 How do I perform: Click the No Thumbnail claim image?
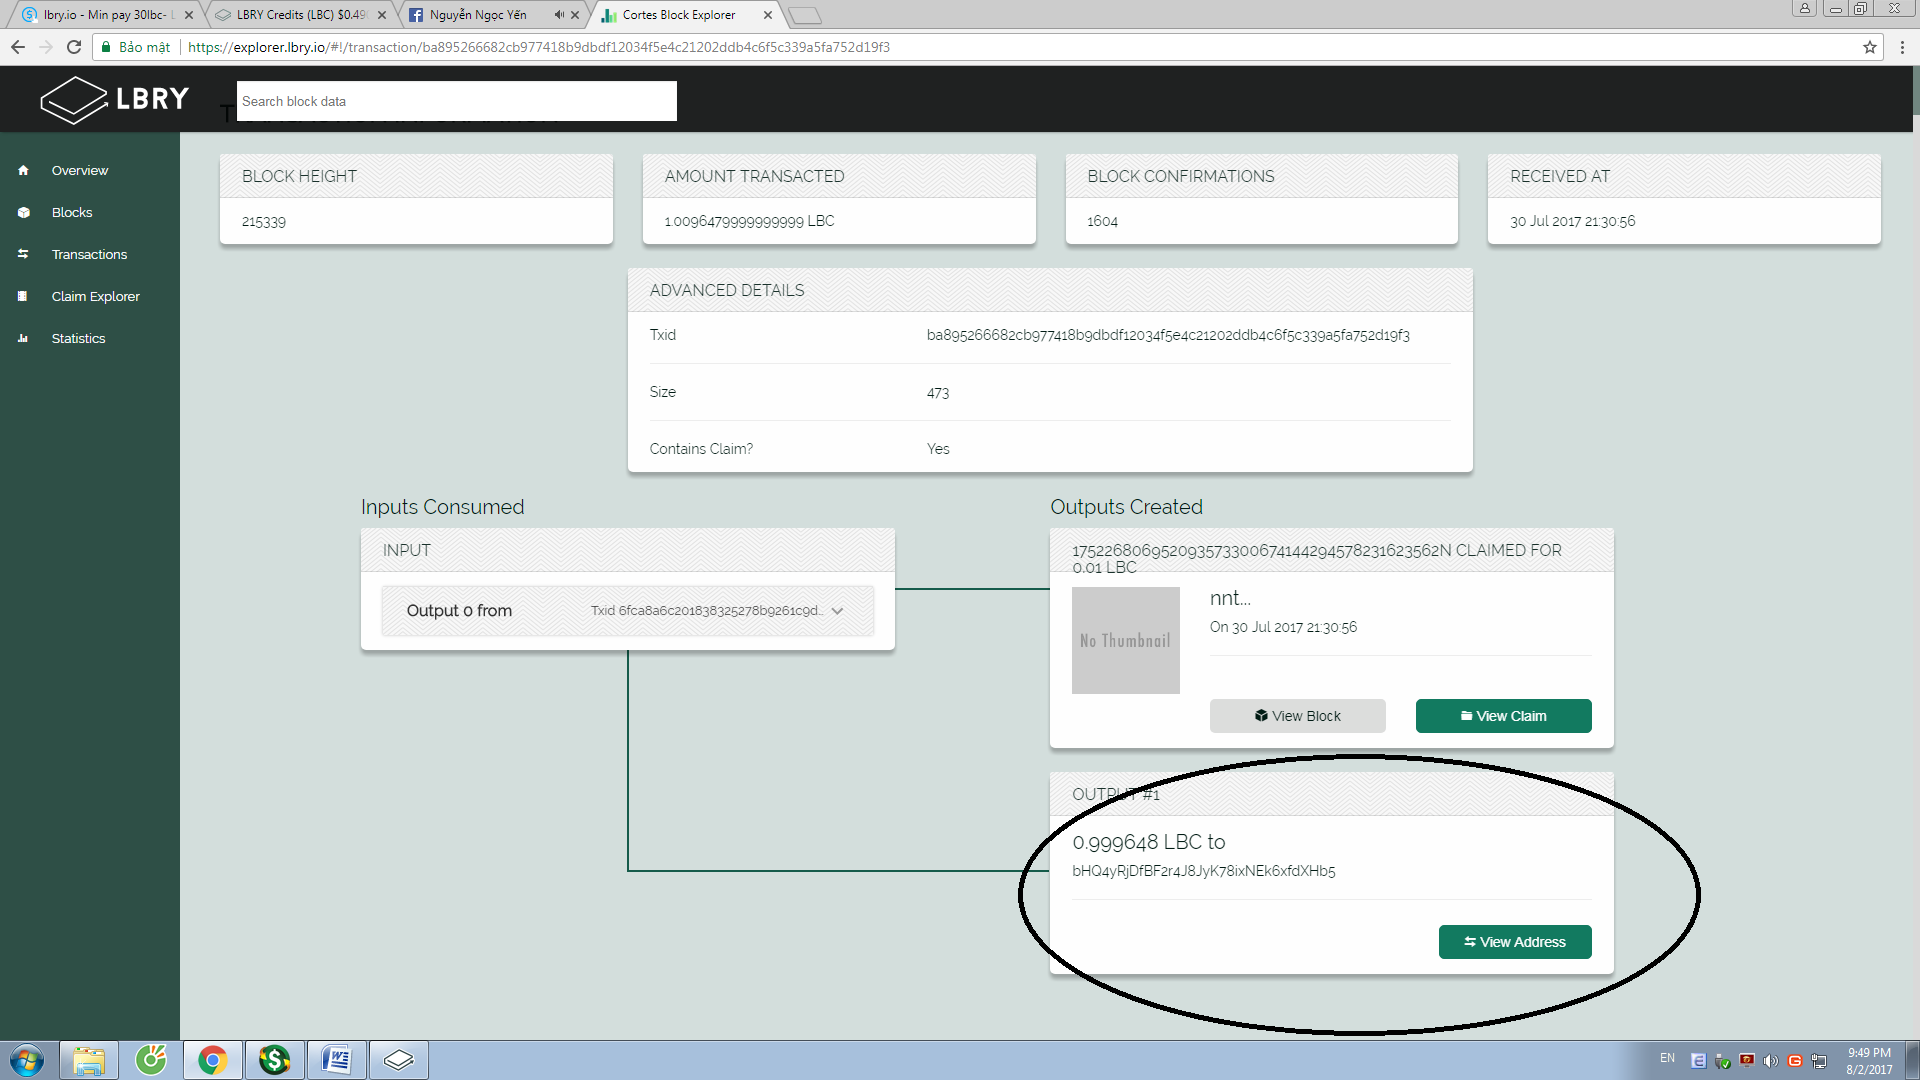(1125, 640)
